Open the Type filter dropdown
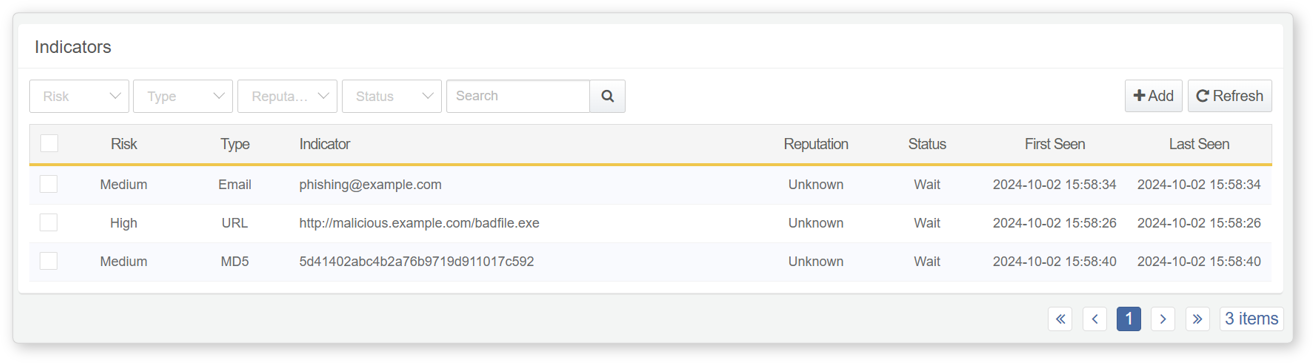Screen dimensions: 1314x364 click(183, 96)
